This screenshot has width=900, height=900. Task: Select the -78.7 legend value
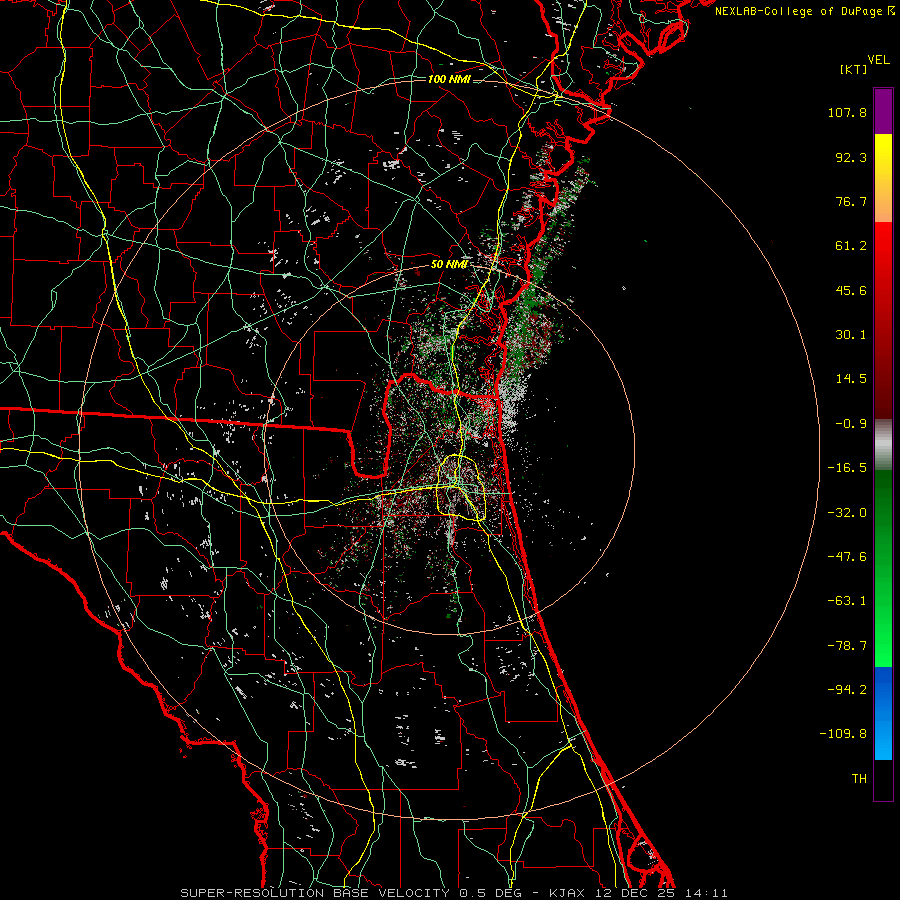pyautogui.click(x=847, y=646)
